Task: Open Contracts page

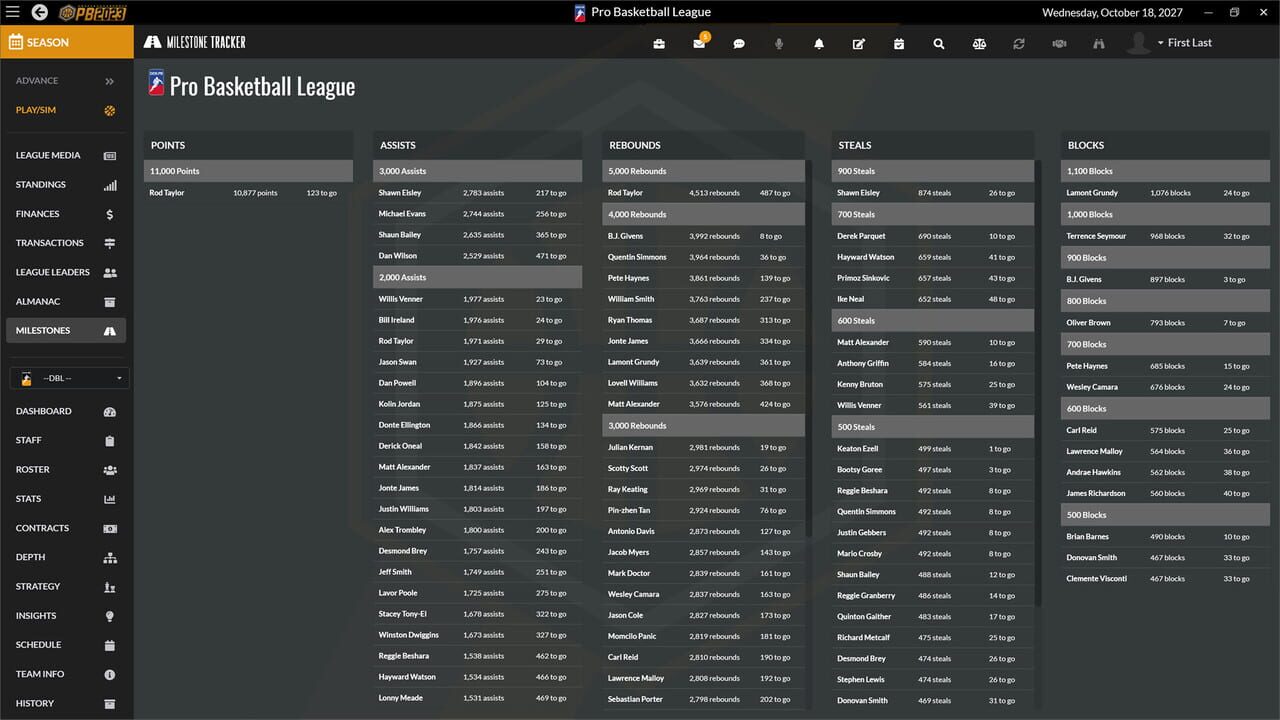Action: pyautogui.click(x=66, y=528)
